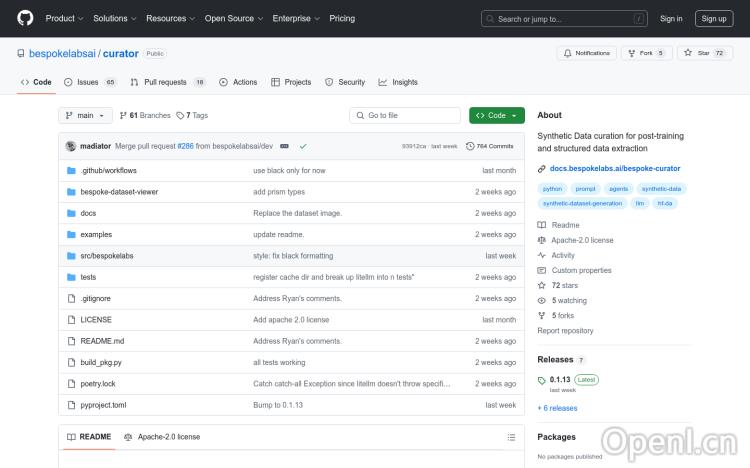Open README outline list icon
The width and height of the screenshot is (750, 468).
(x=511, y=437)
